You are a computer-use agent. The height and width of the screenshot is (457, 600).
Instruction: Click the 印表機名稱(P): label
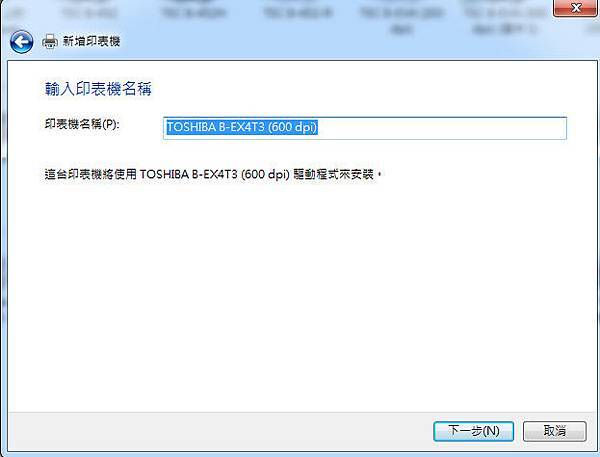tap(82, 124)
